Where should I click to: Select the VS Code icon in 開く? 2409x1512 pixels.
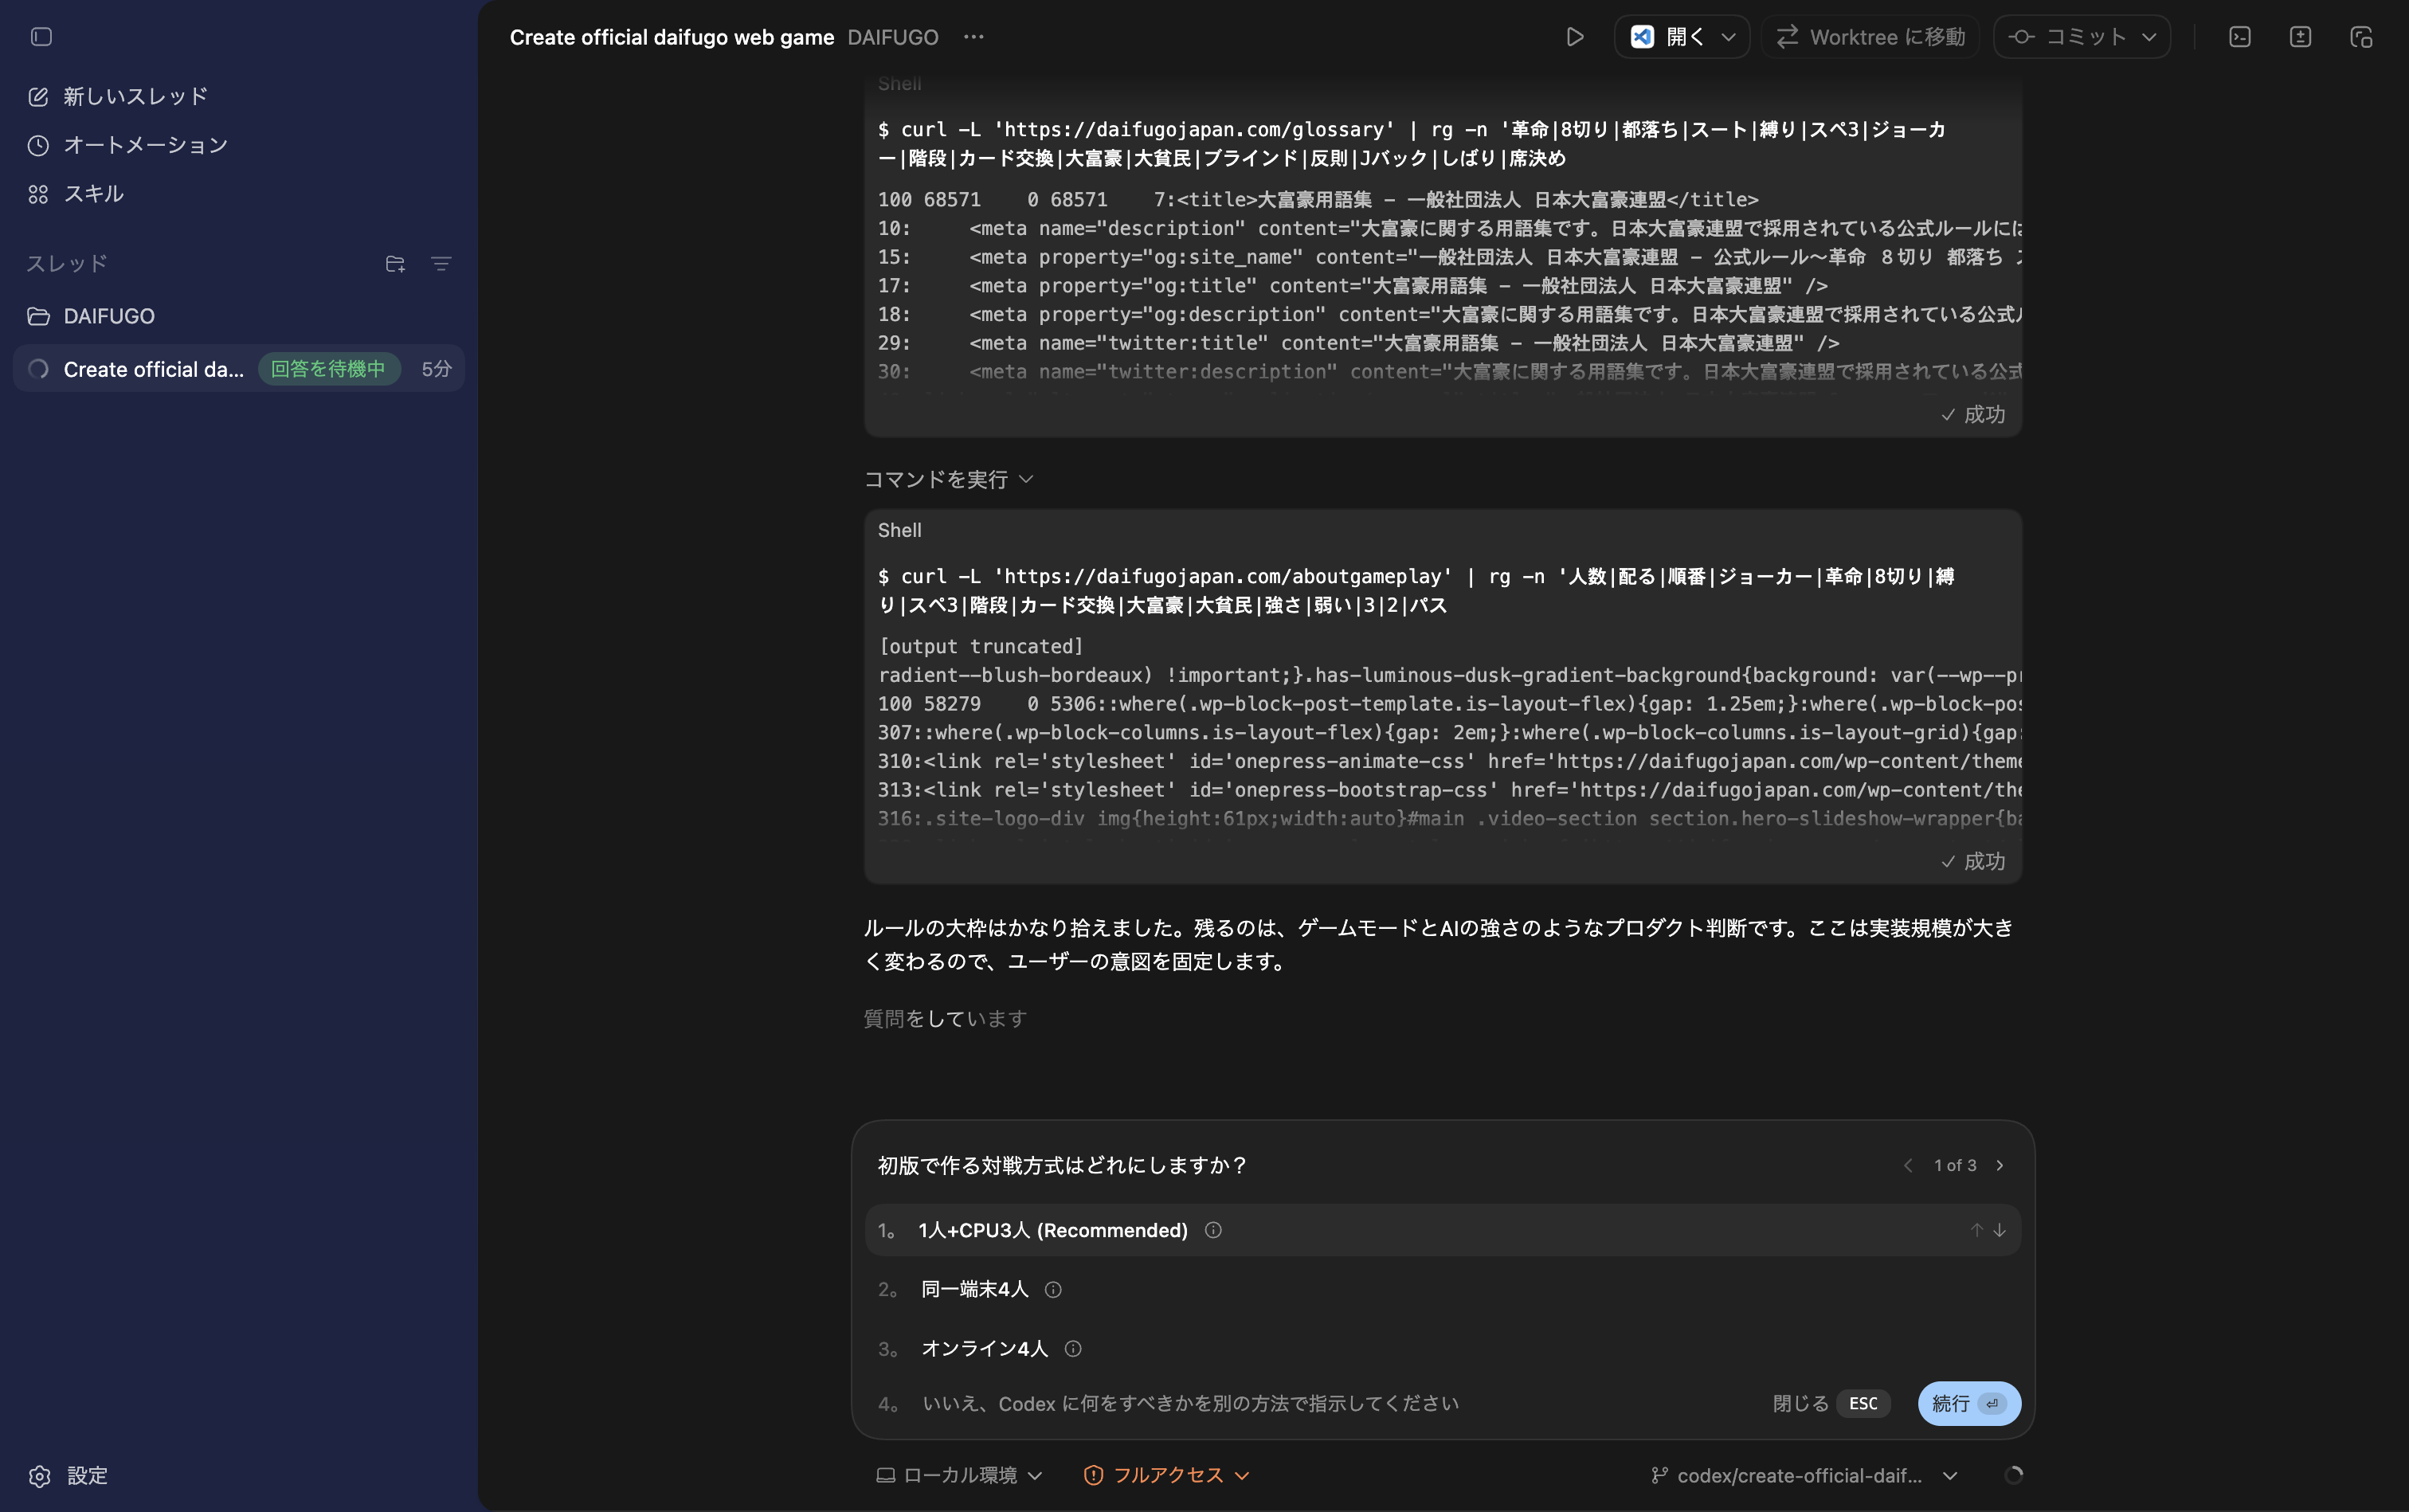(1642, 37)
